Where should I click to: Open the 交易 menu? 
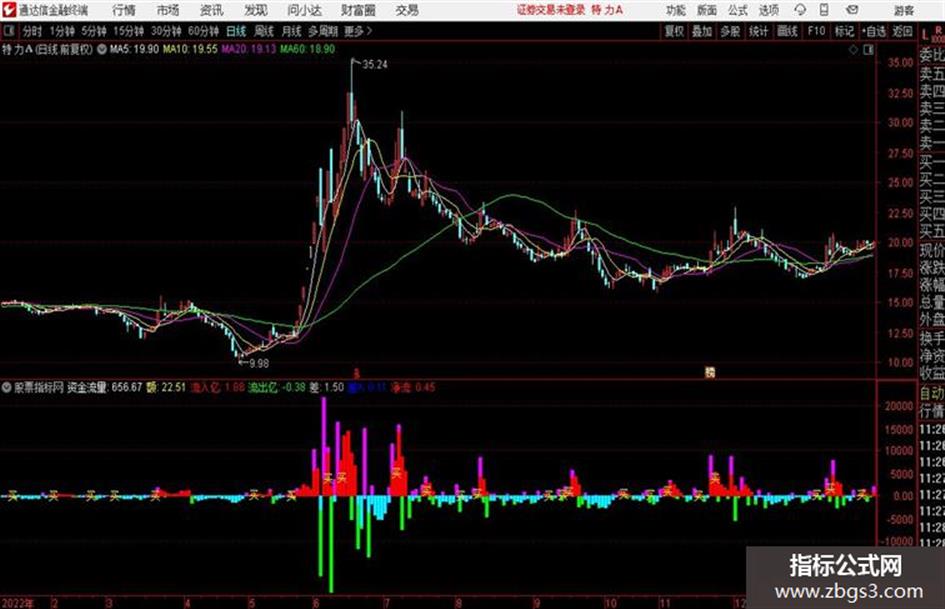(x=407, y=10)
